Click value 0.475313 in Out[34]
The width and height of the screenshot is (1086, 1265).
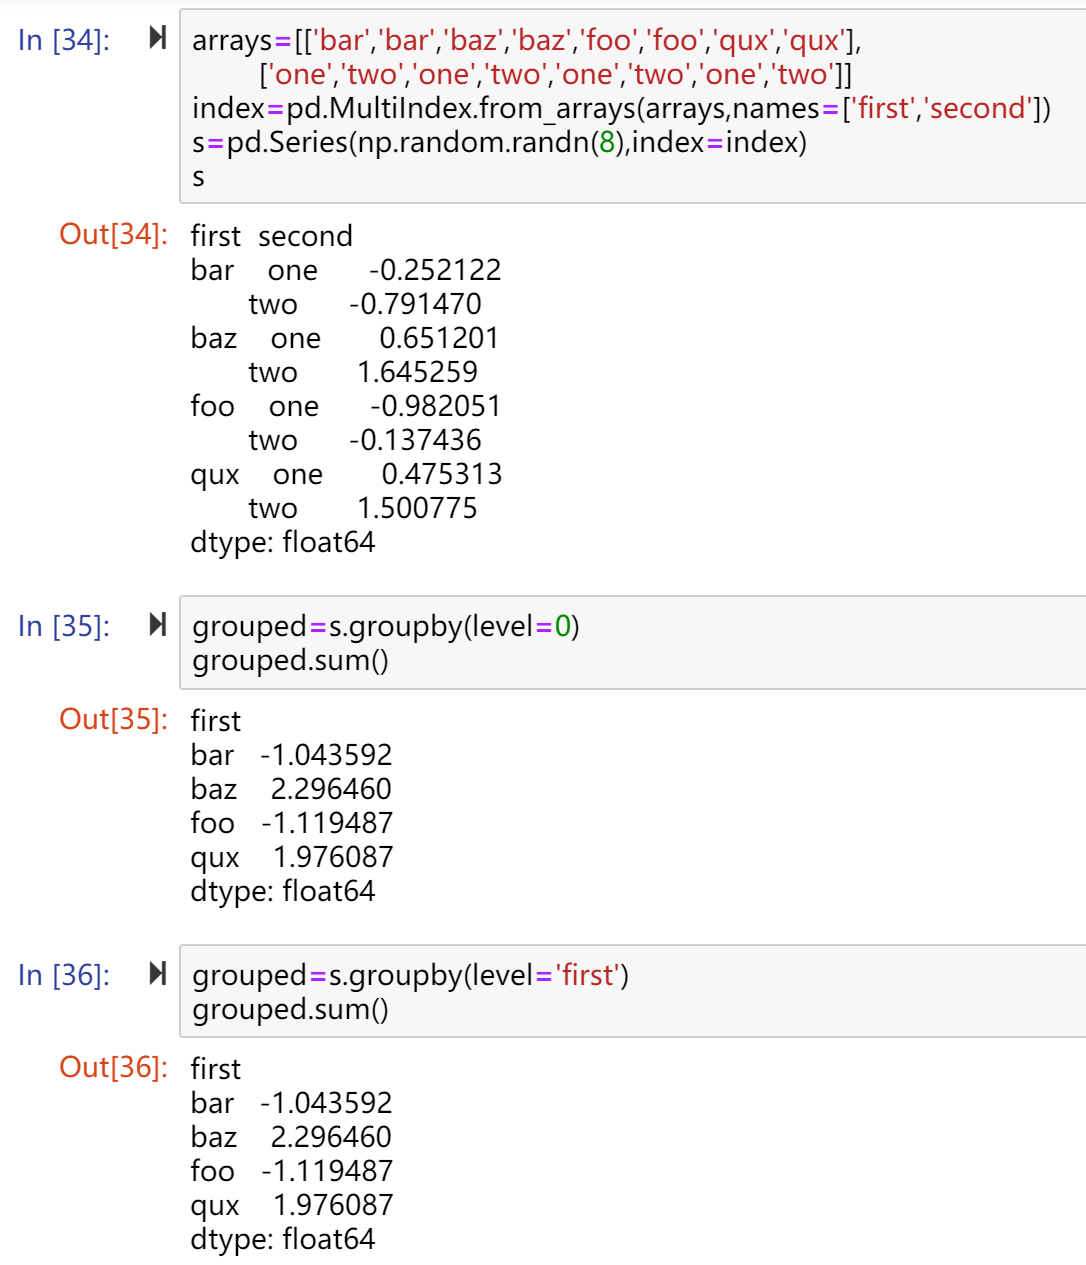pyautogui.click(x=442, y=474)
